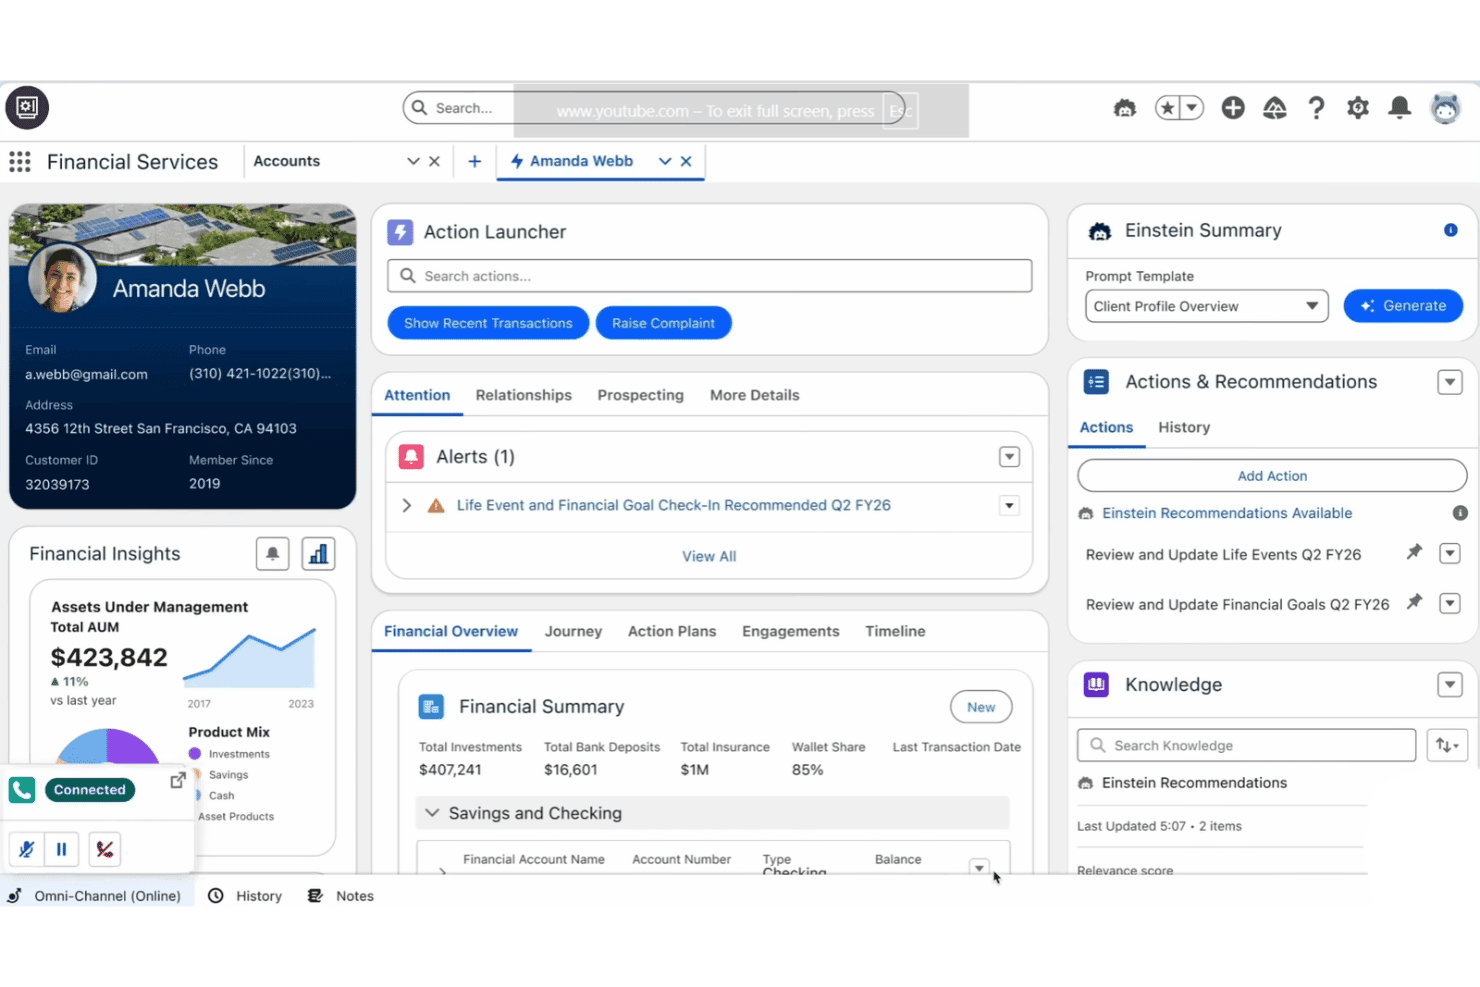The height and width of the screenshot is (987, 1480).
Task: Mute the call with microphone icon
Action: pos(27,849)
